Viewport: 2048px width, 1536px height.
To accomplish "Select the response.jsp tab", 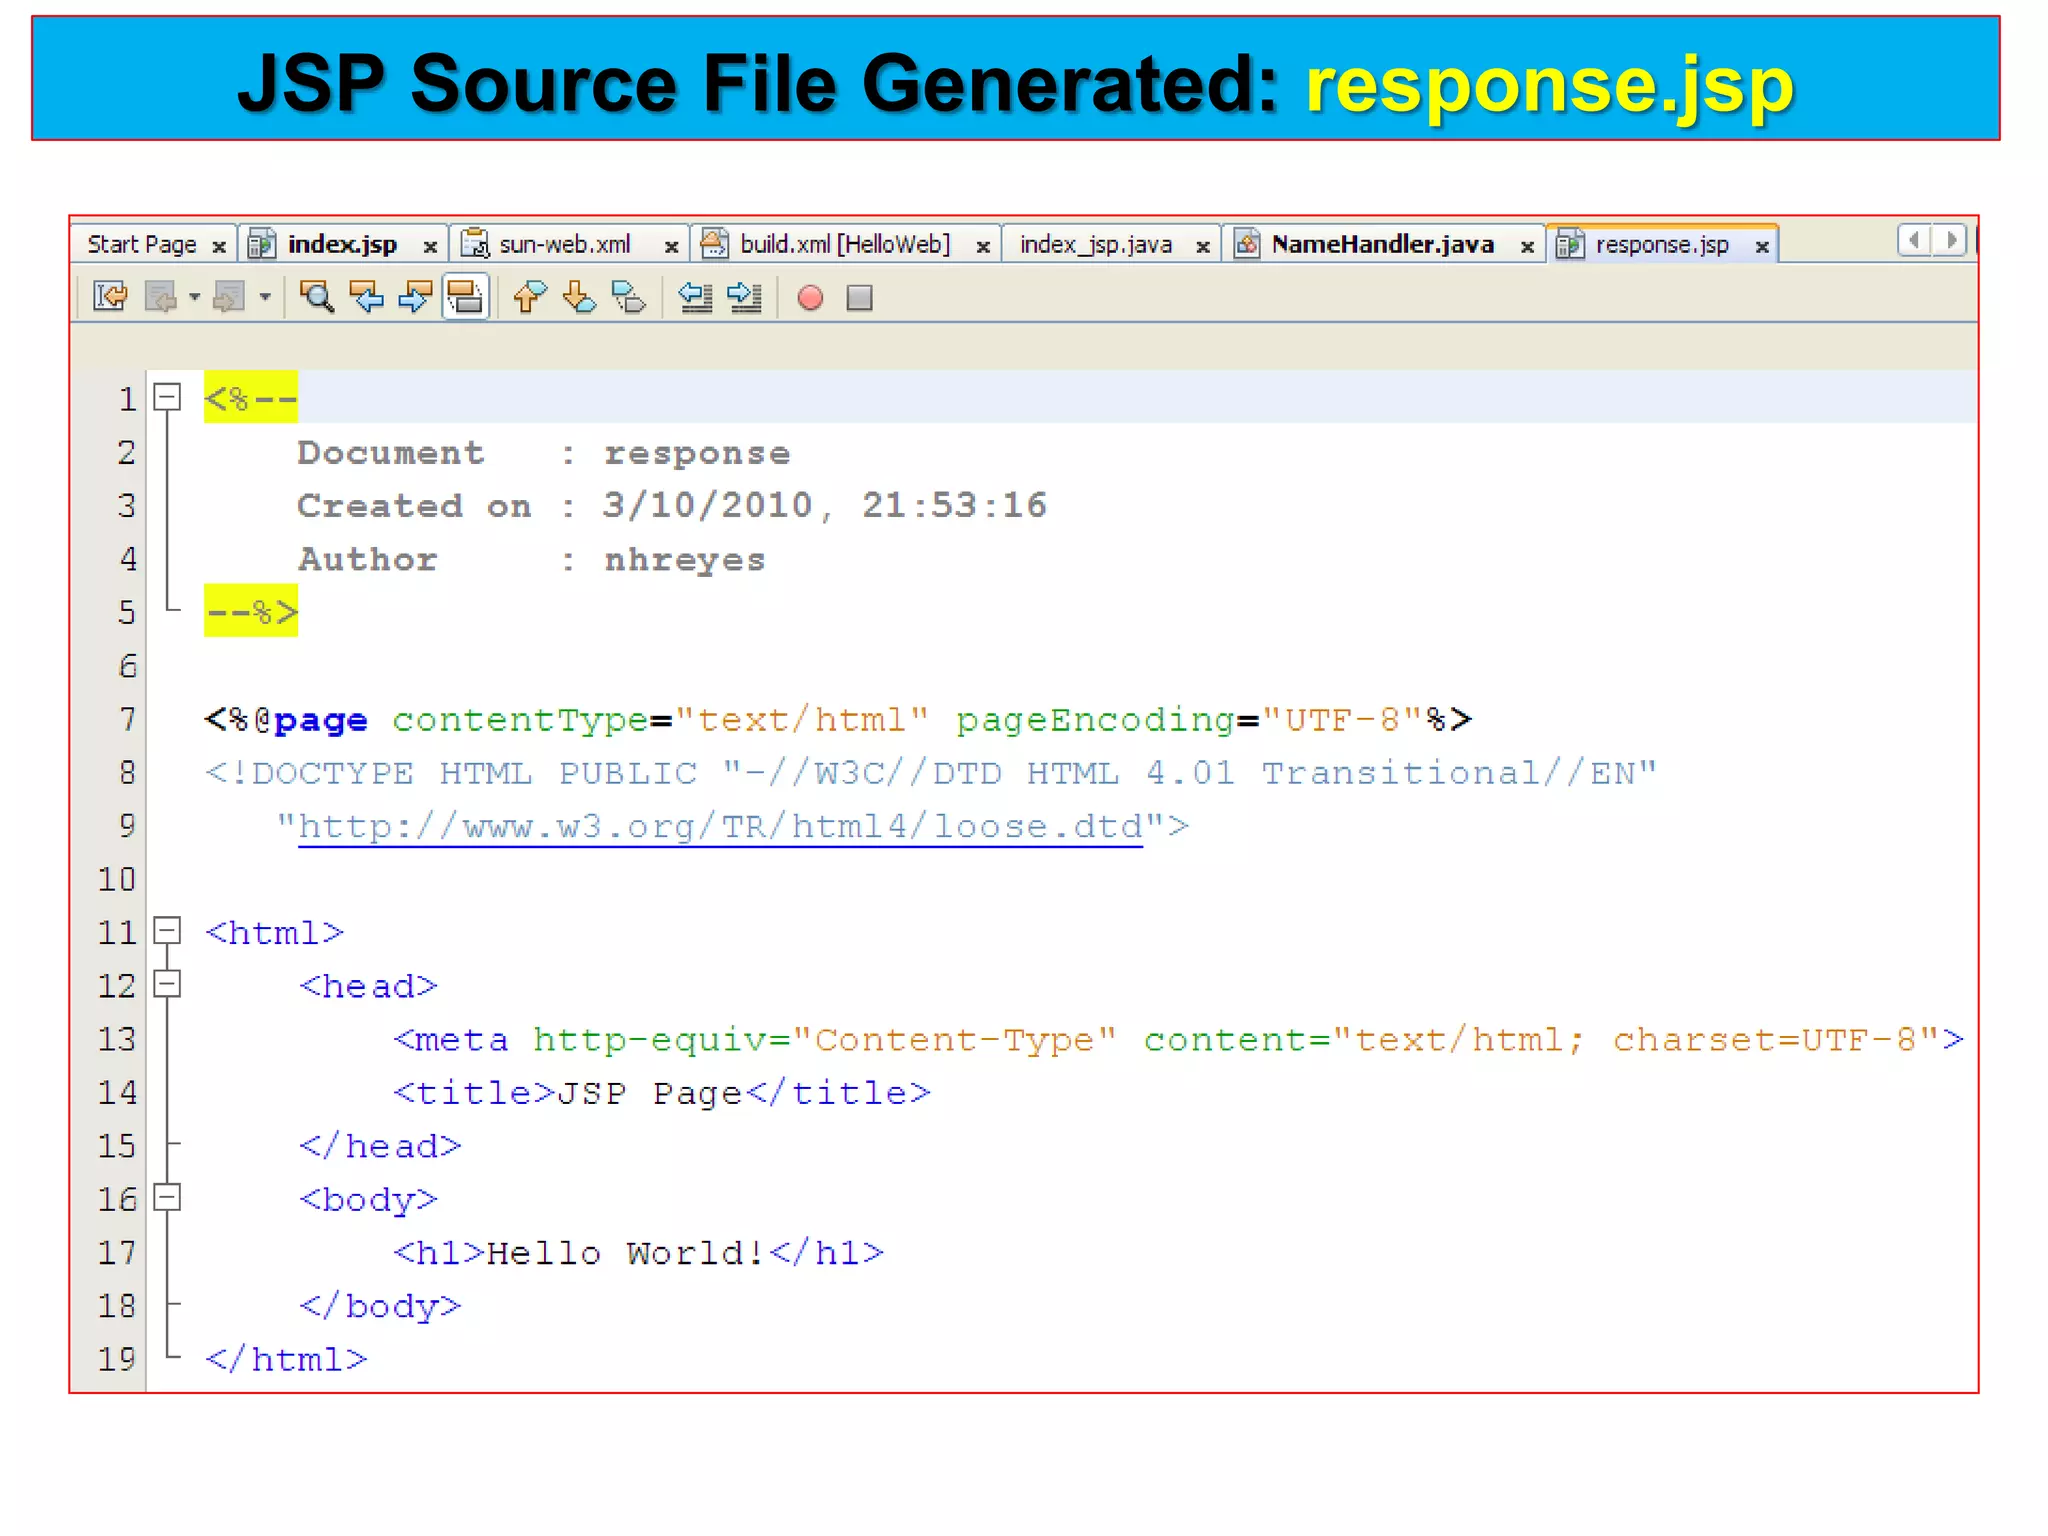I will click(1662, 244).
